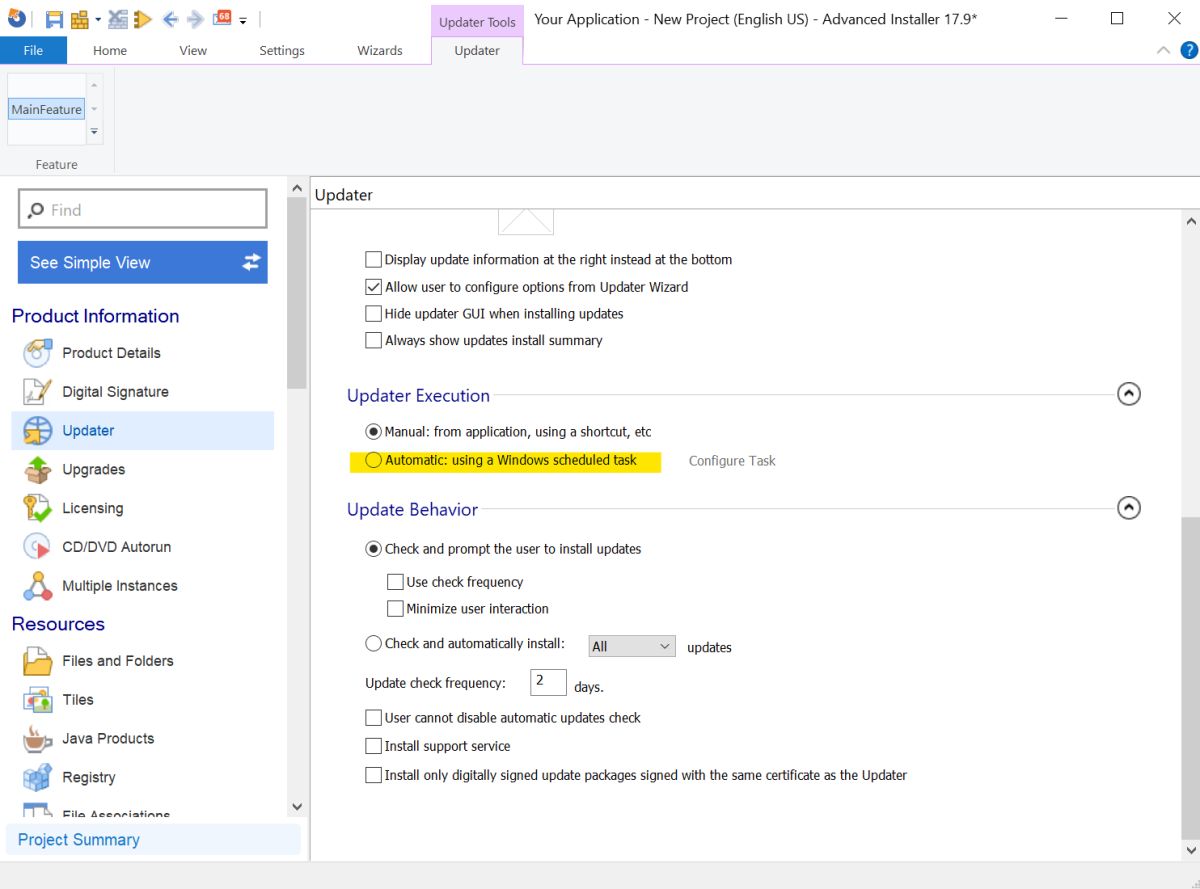The height and width of the screenshot is (889, 1200).
Task: Open notifications icon with 68 badge
Action: [x=222, y=18]
